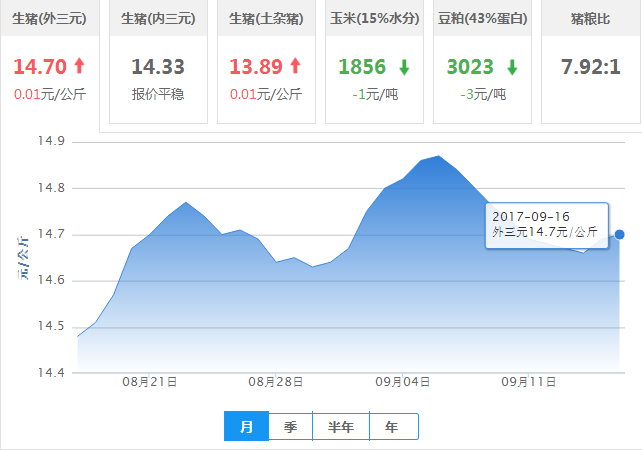This screenshot has height=451, width=642.
Task: Switch chart range to 季
Action: coord(290,426)
